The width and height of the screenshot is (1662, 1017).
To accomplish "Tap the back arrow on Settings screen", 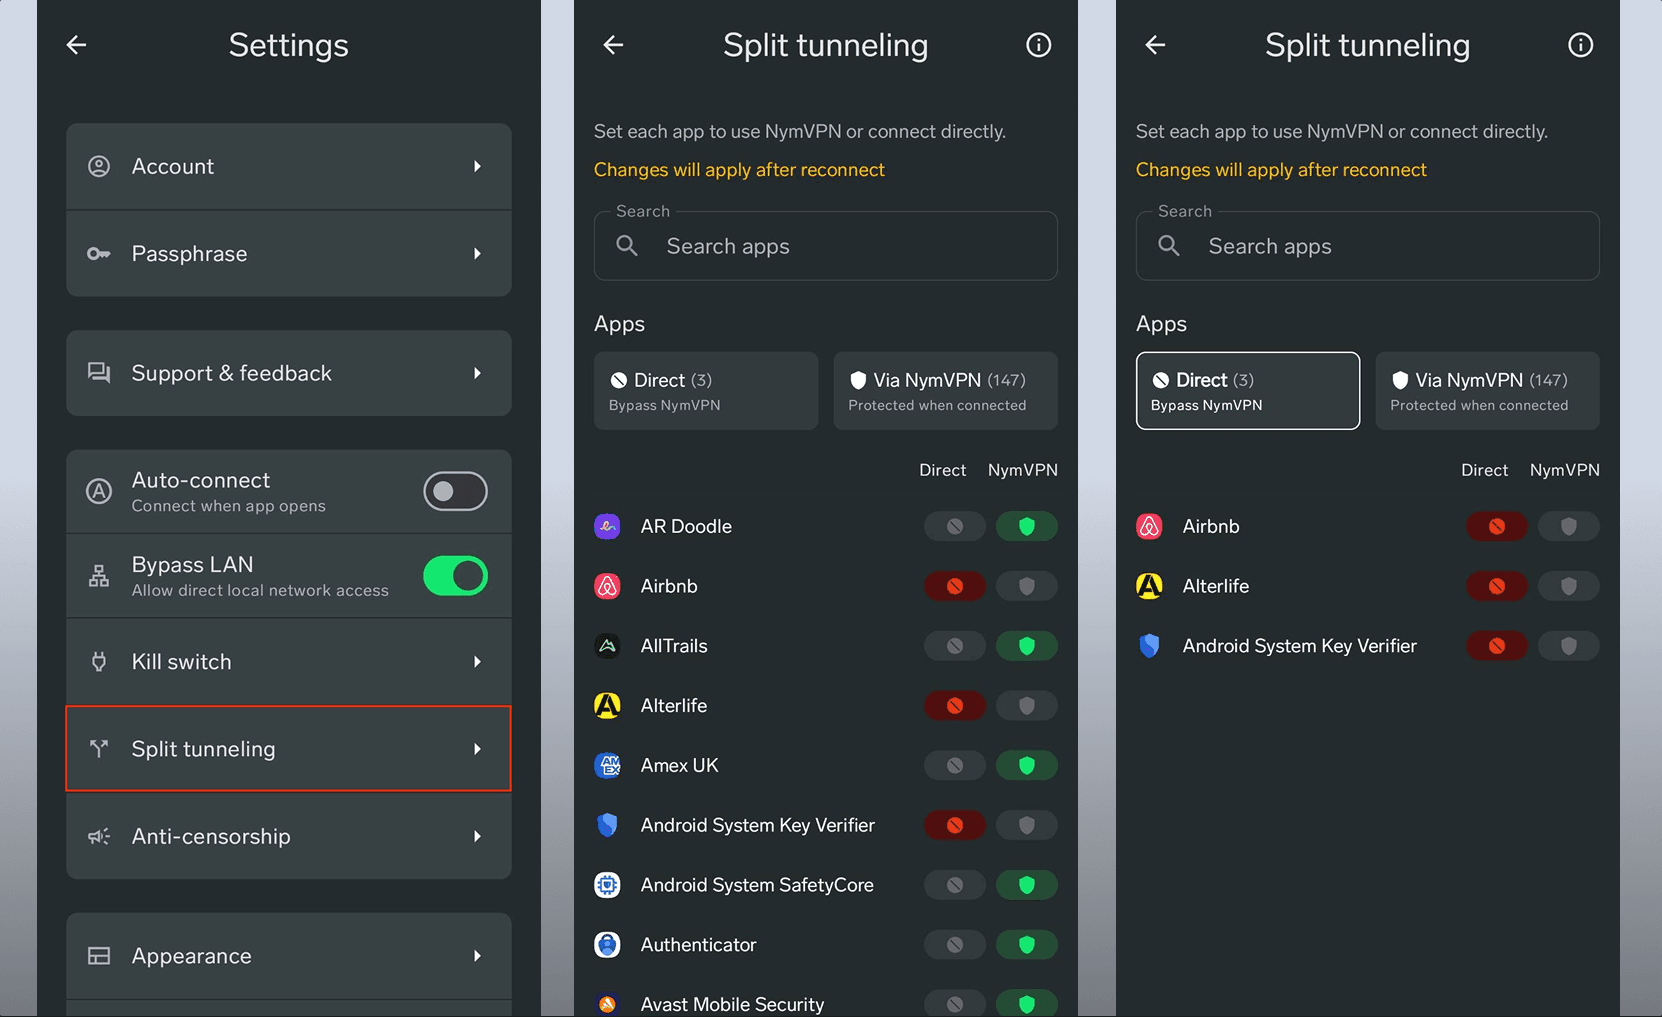I will [76, 44].
